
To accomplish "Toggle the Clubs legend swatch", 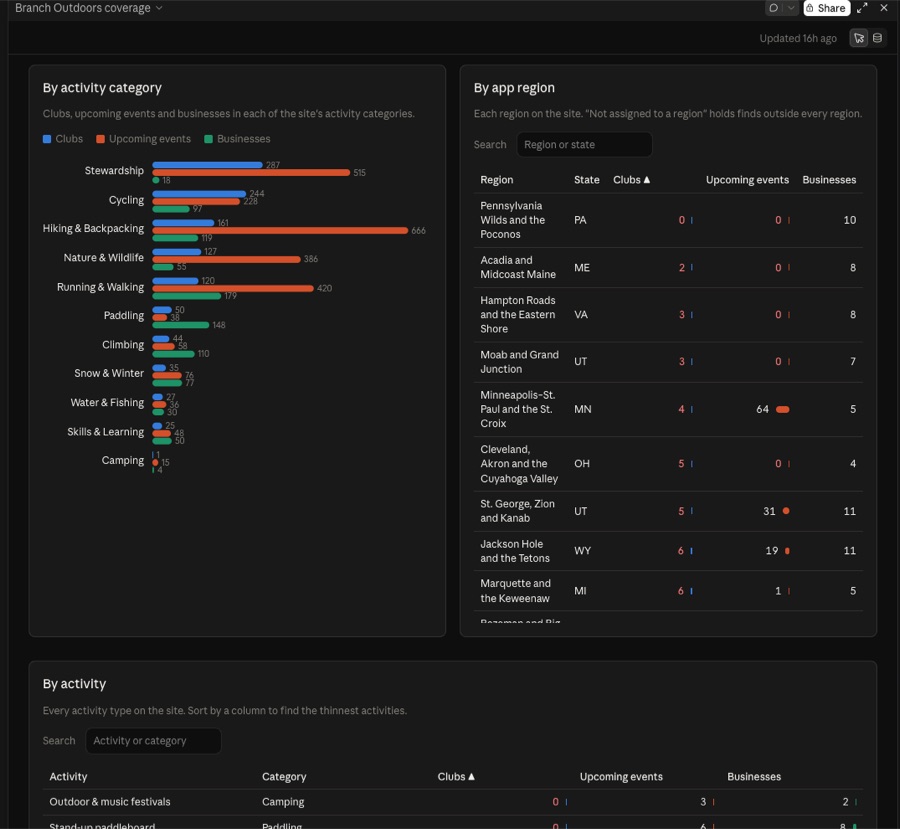I will [47, 139].
